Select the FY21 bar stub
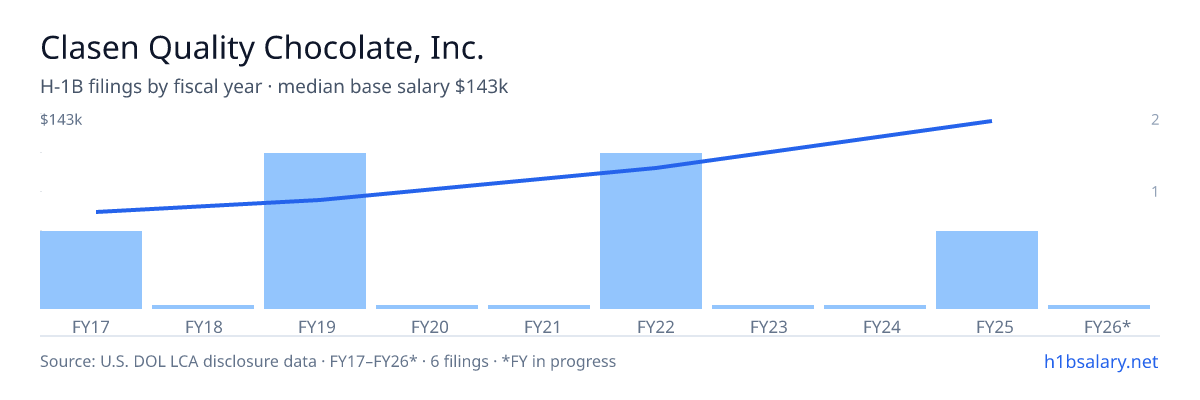This screenshot has width=1200, height=400. 539,307
